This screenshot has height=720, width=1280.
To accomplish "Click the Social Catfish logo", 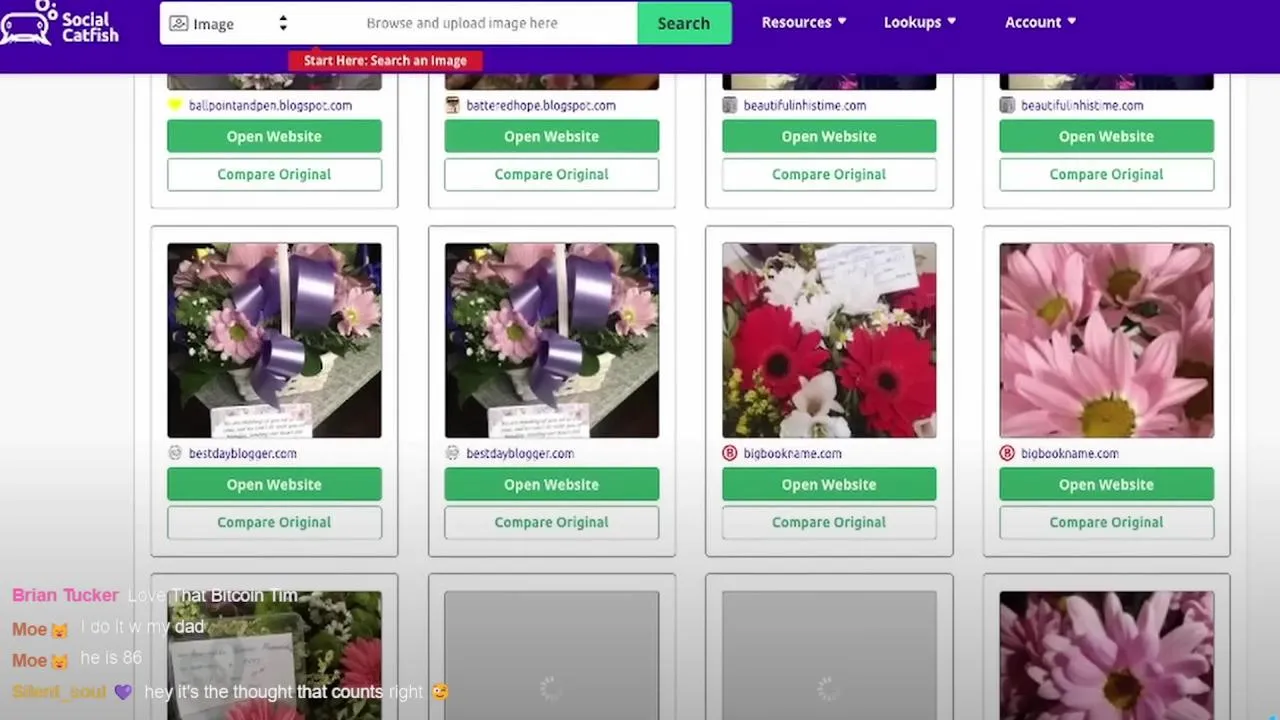I will click(60, 22).
